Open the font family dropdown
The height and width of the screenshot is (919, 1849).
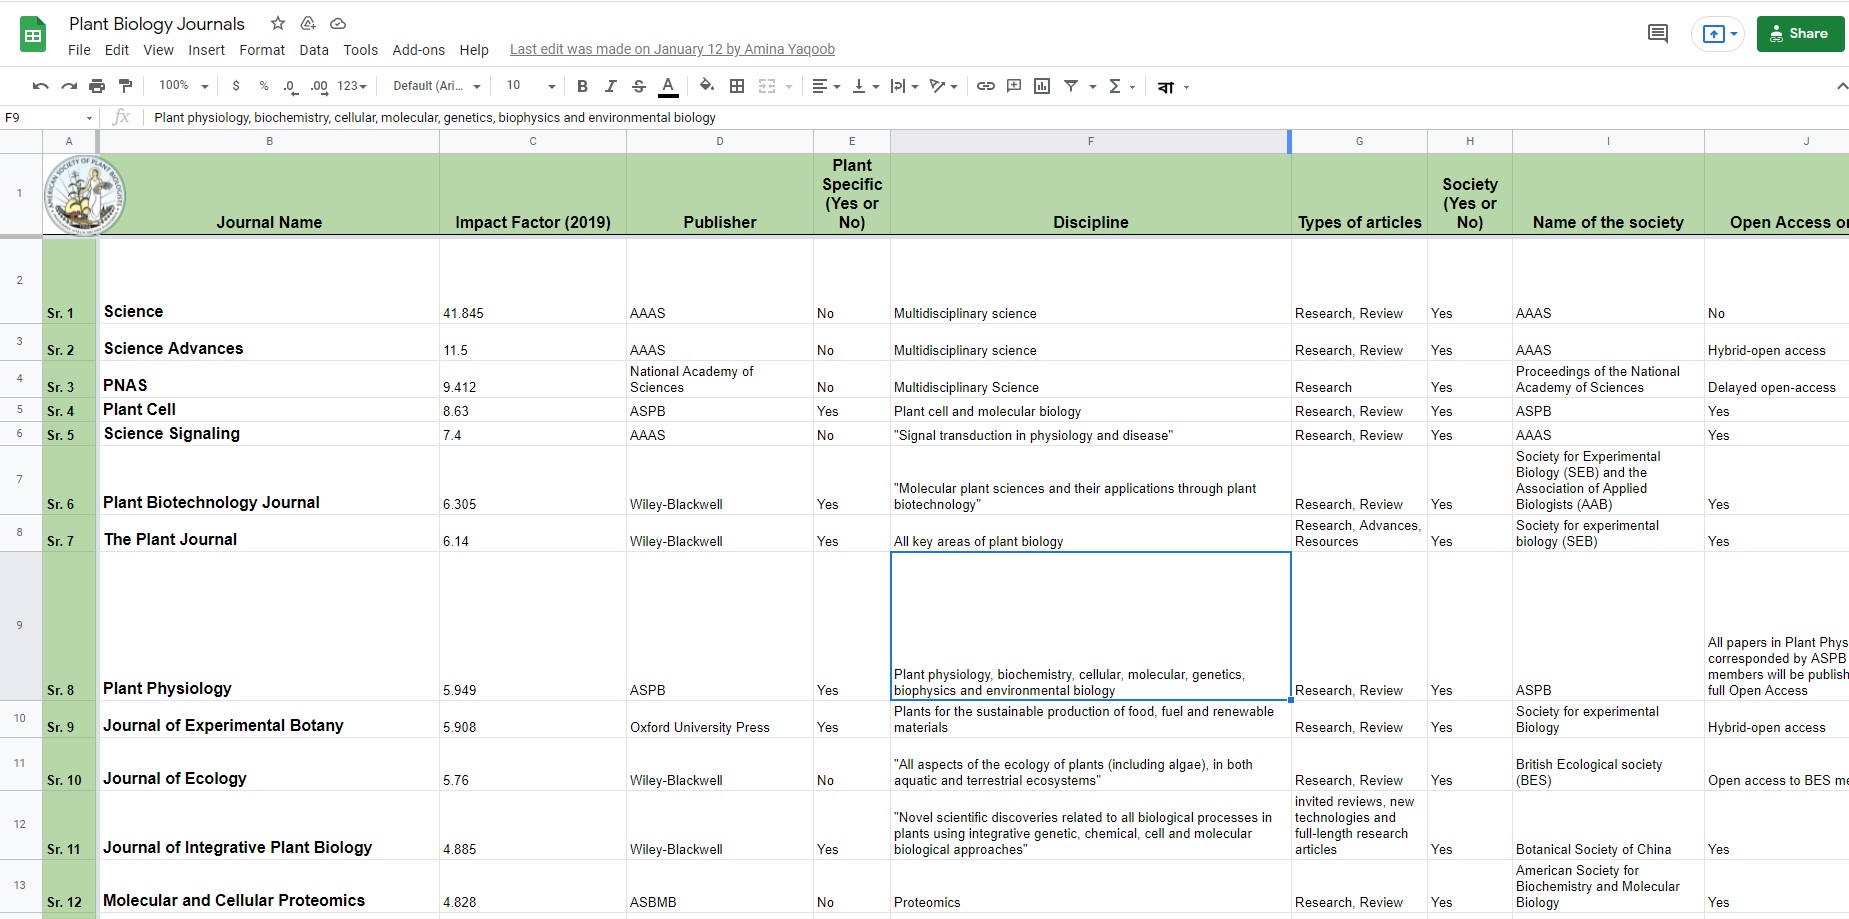(435, 86)
